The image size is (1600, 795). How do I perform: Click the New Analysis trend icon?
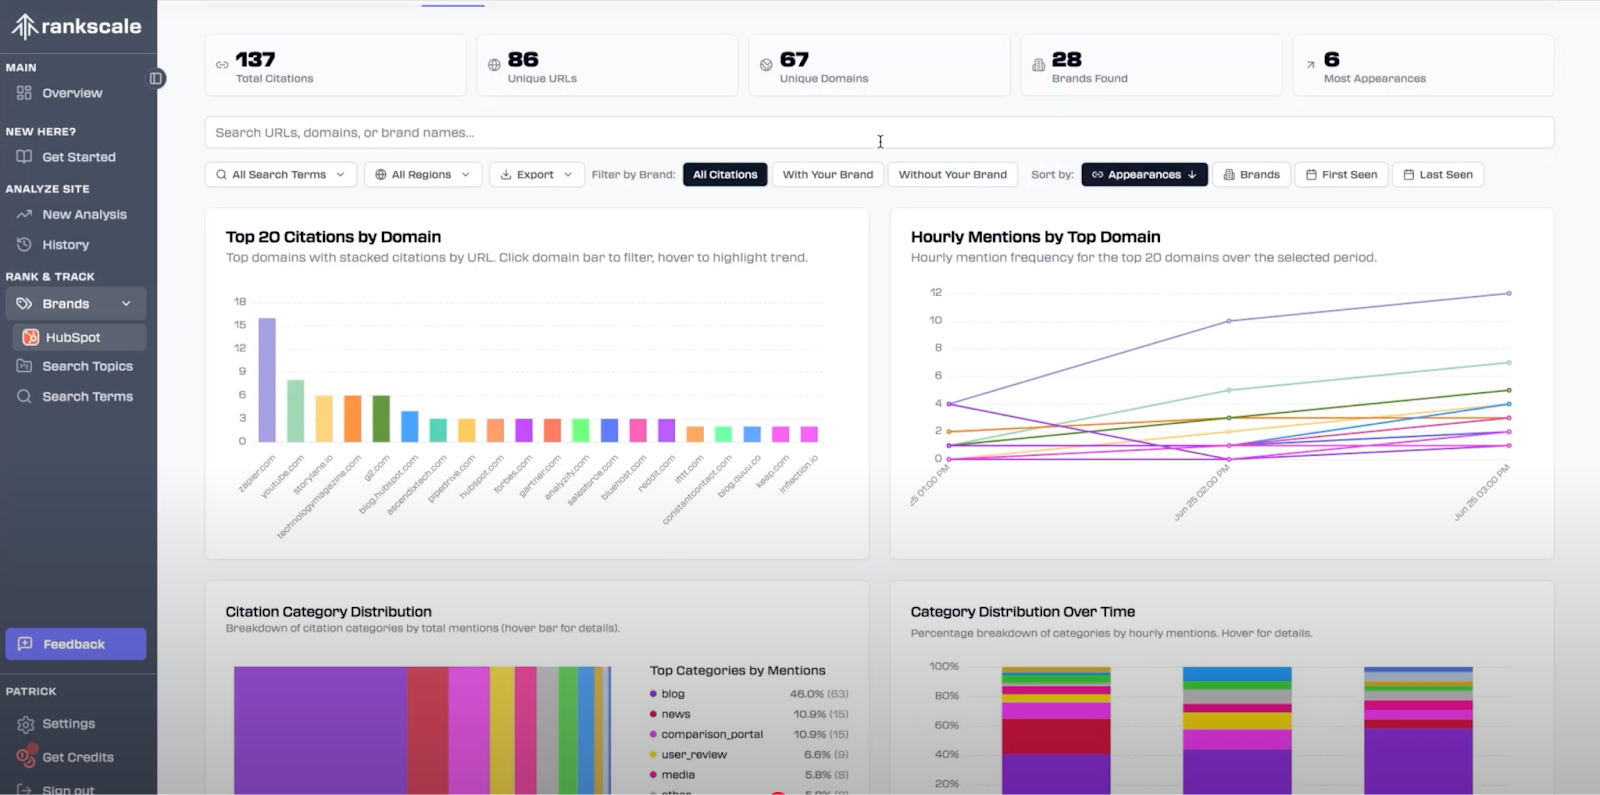click(x=24, y=214)
